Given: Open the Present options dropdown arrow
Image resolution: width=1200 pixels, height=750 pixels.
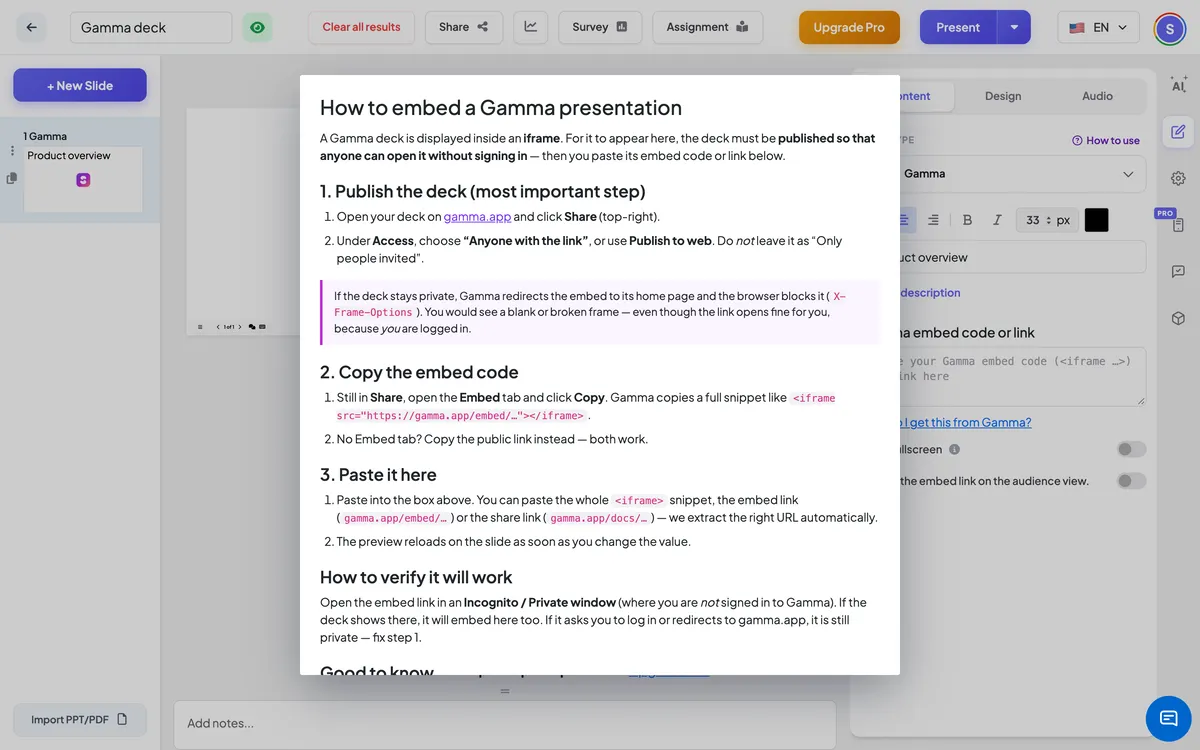Looking at the screenshot, I should click(1013, 27).
